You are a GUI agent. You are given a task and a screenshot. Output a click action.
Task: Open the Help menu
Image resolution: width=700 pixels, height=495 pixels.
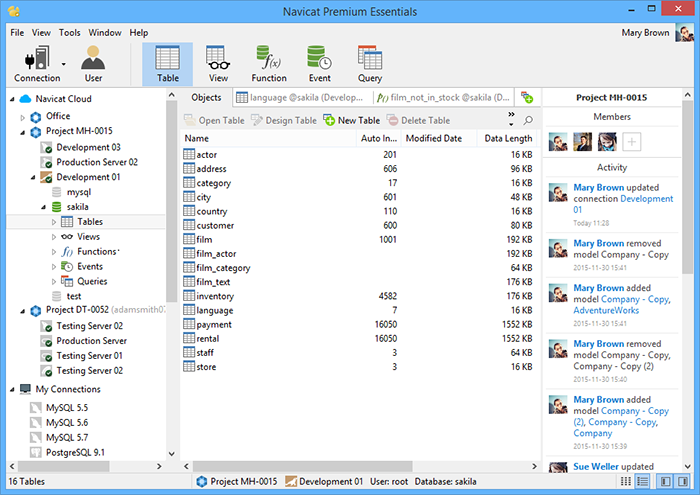point(139,33)
